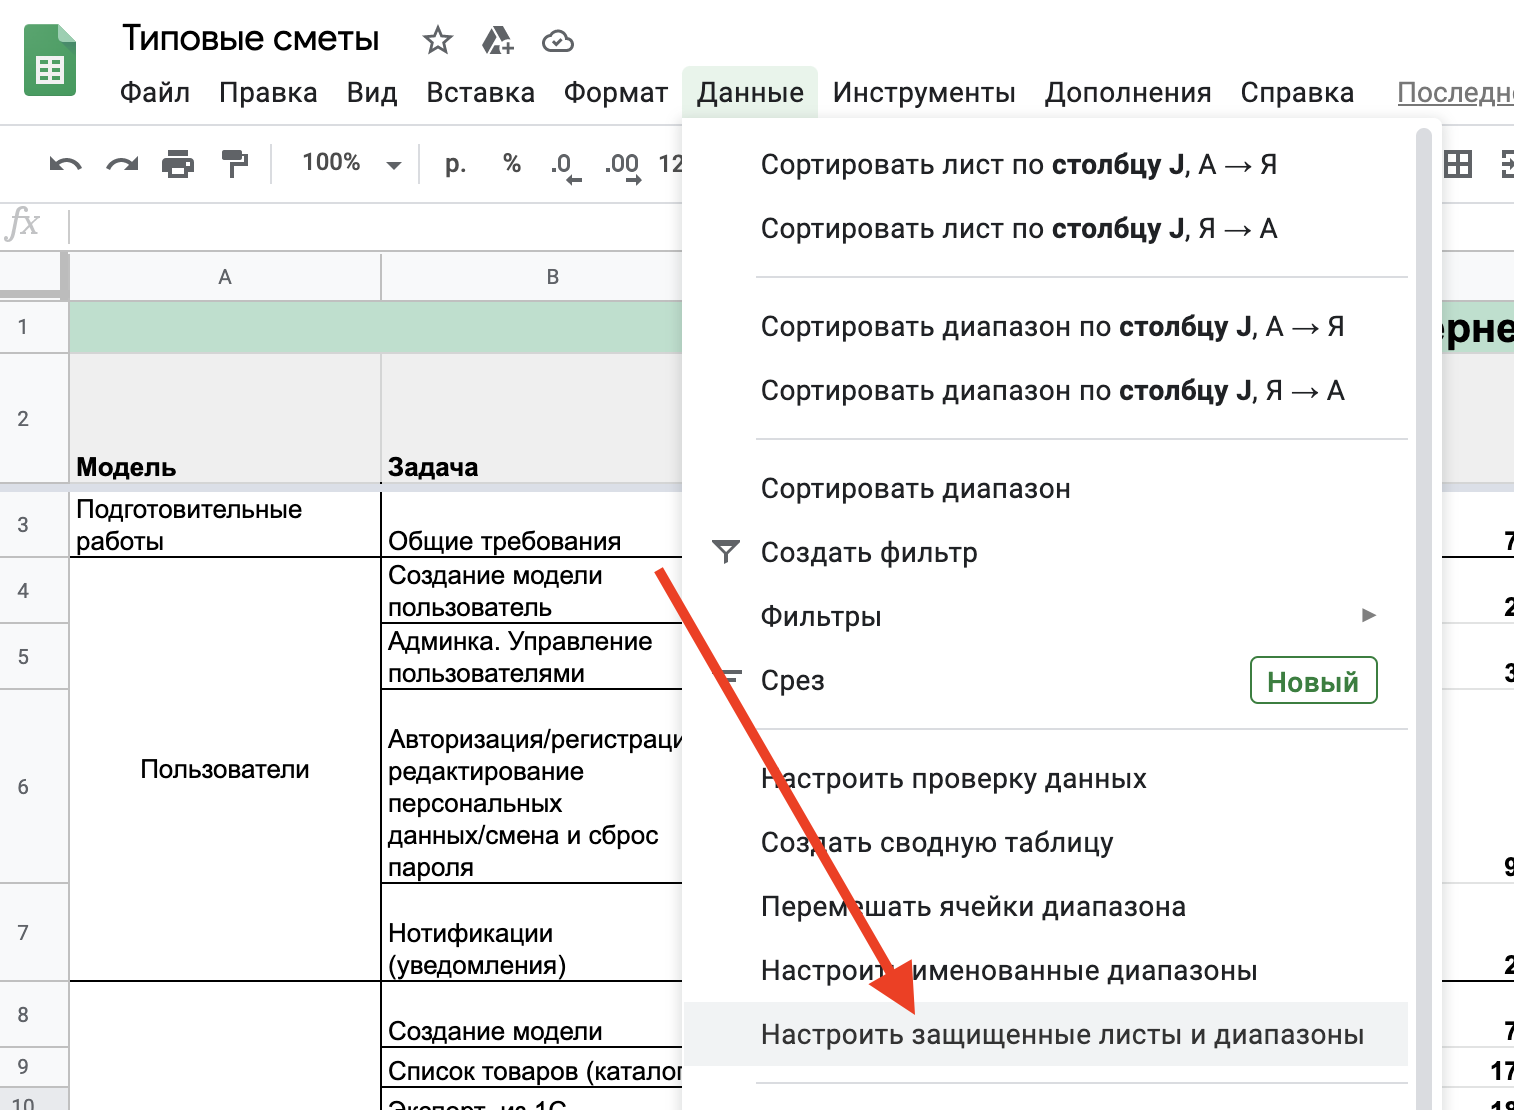The width and height of the screenshot is (1514, 1110).
Task: Click the undo arrow icon
Action: point(66,164)
